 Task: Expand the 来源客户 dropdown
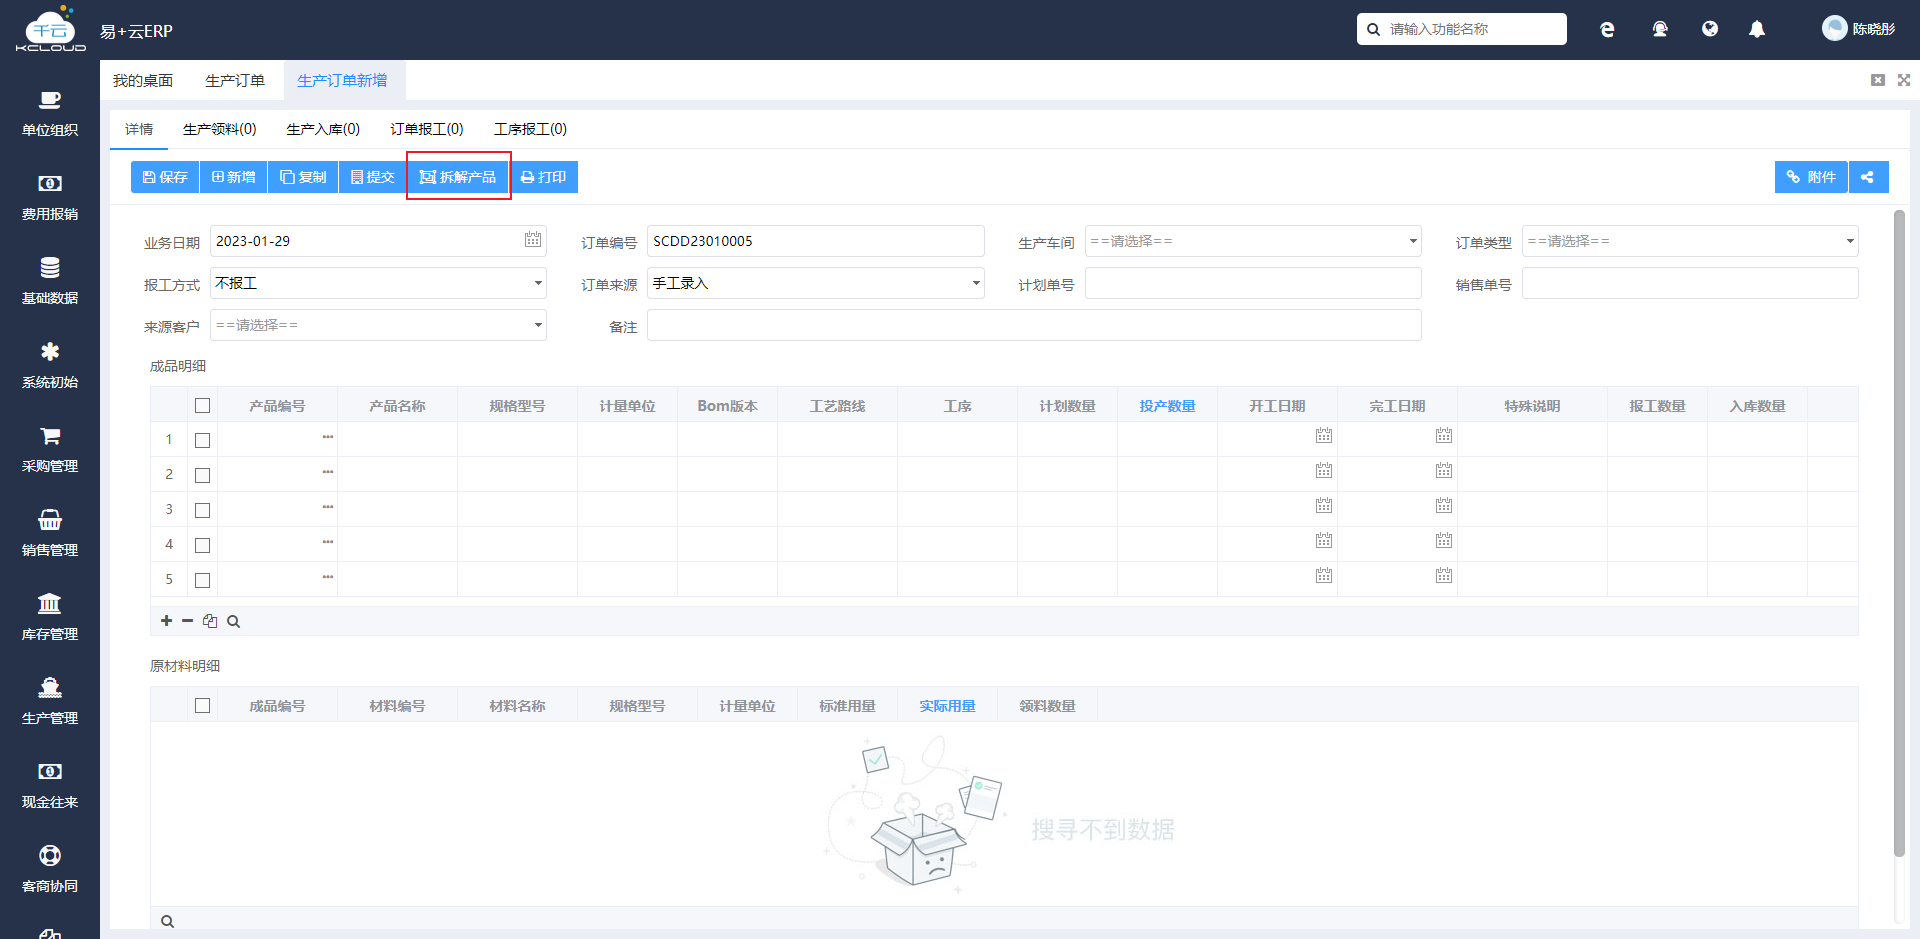(x=378, y=325)
